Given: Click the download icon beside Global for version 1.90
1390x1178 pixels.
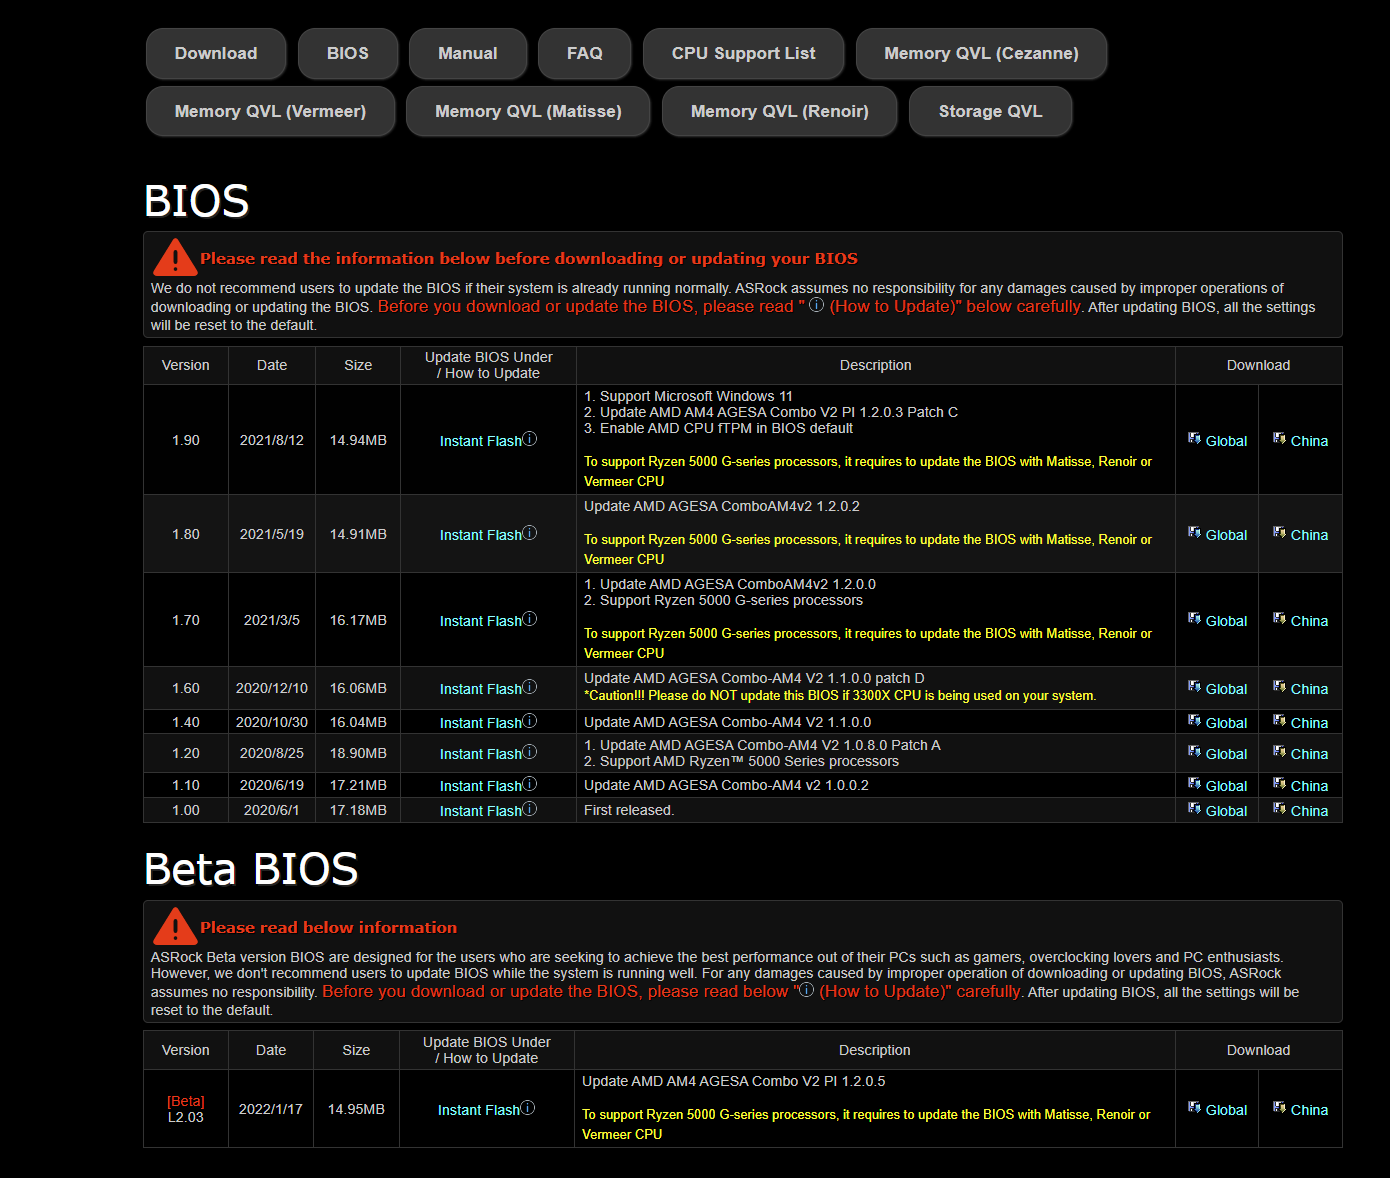Looking at the screenshot, I should click(1194, 438).
